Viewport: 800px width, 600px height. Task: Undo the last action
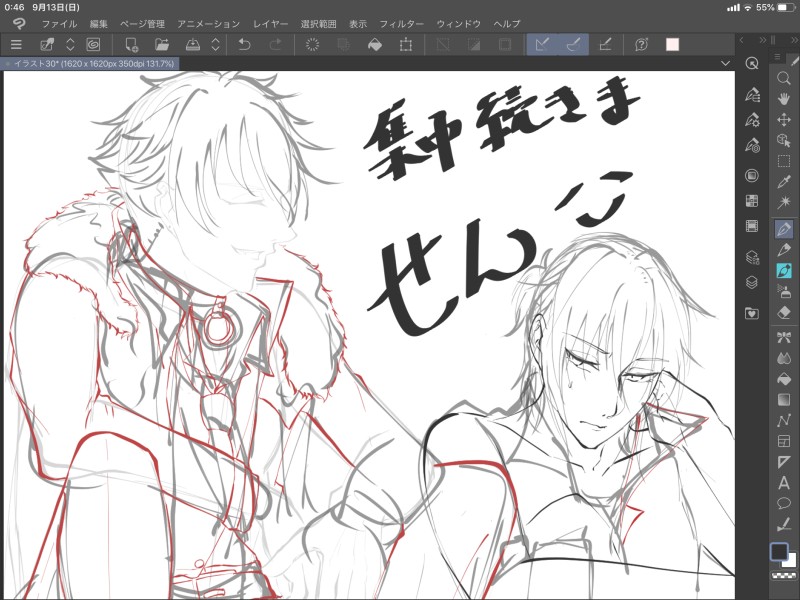tap(244, 44)
